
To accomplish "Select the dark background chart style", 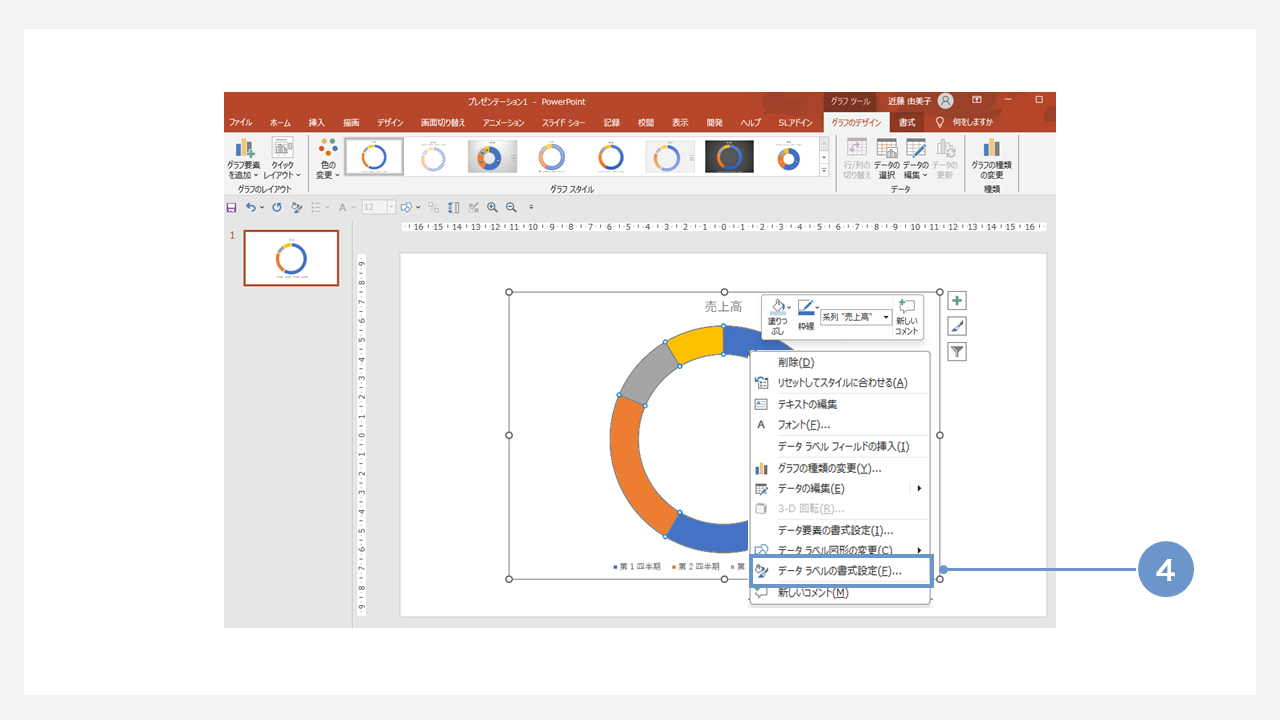I will 729,157.
